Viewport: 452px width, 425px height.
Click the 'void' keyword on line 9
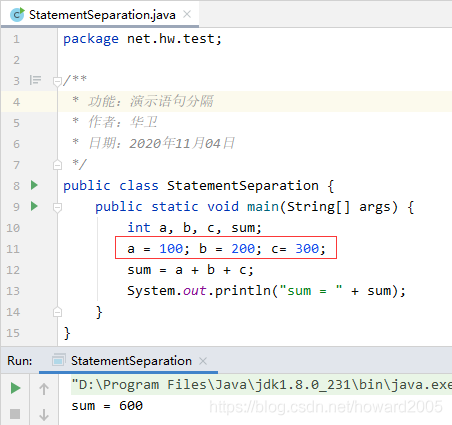(x=223, y=207)
